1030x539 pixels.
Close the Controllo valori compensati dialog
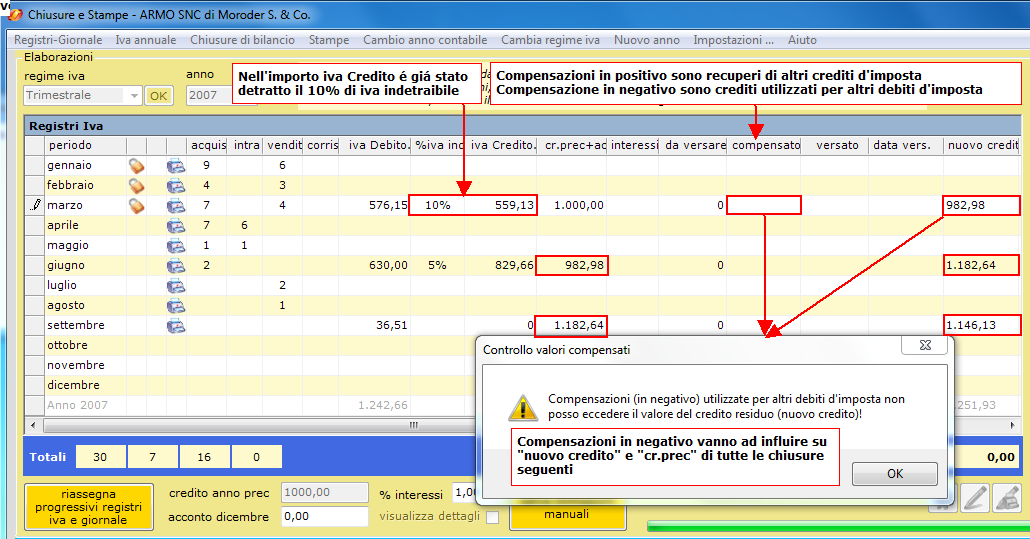(x=924, y=346)
